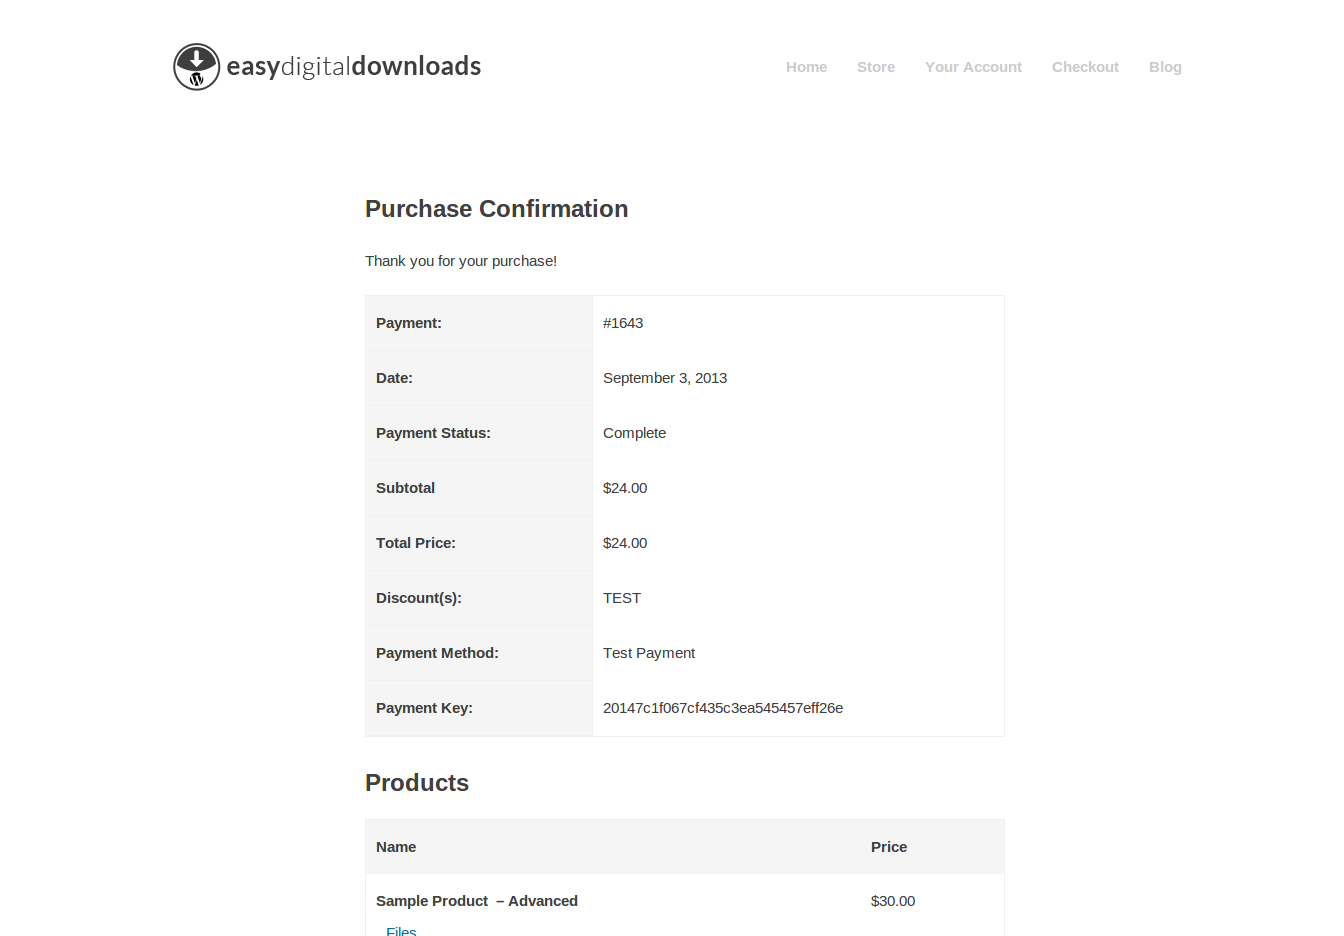Click the $30.00 product price

tap(893, 901)
